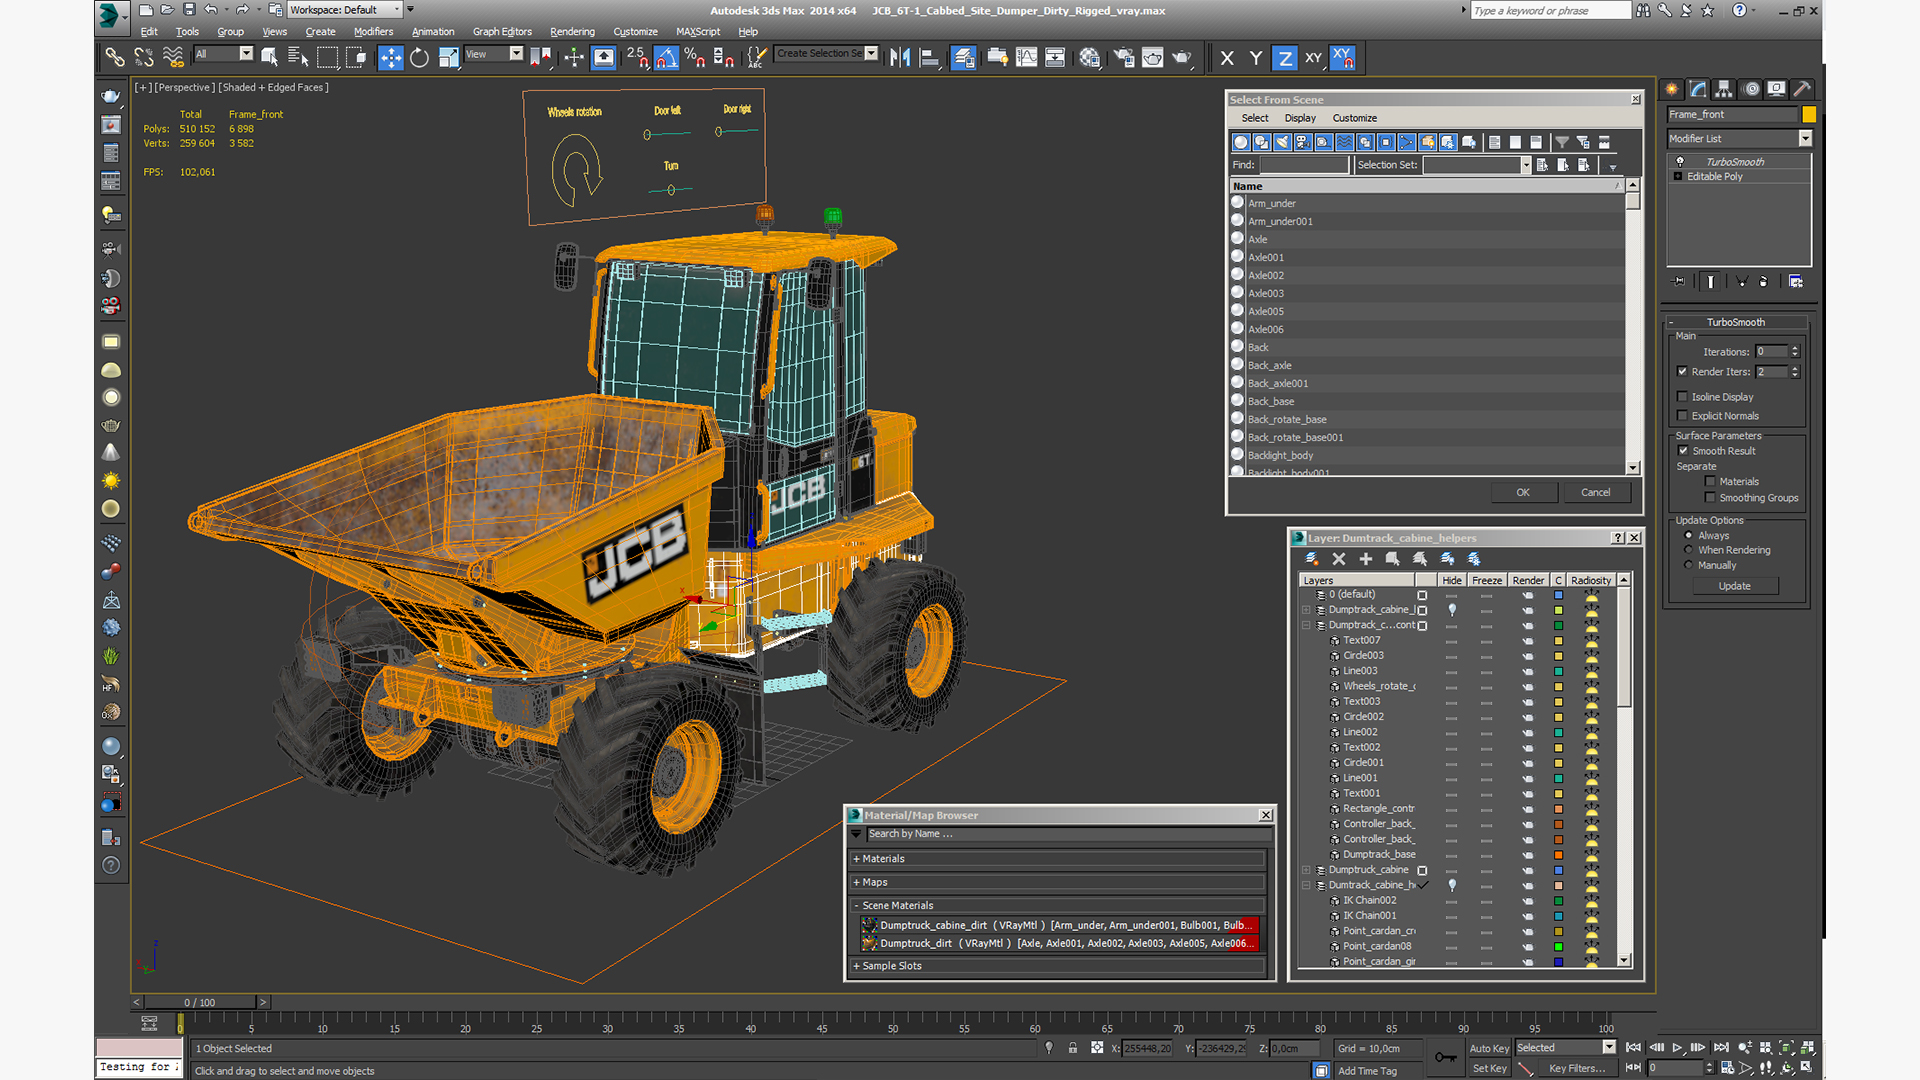Open the Graph Editors menu

click(502, 32)
